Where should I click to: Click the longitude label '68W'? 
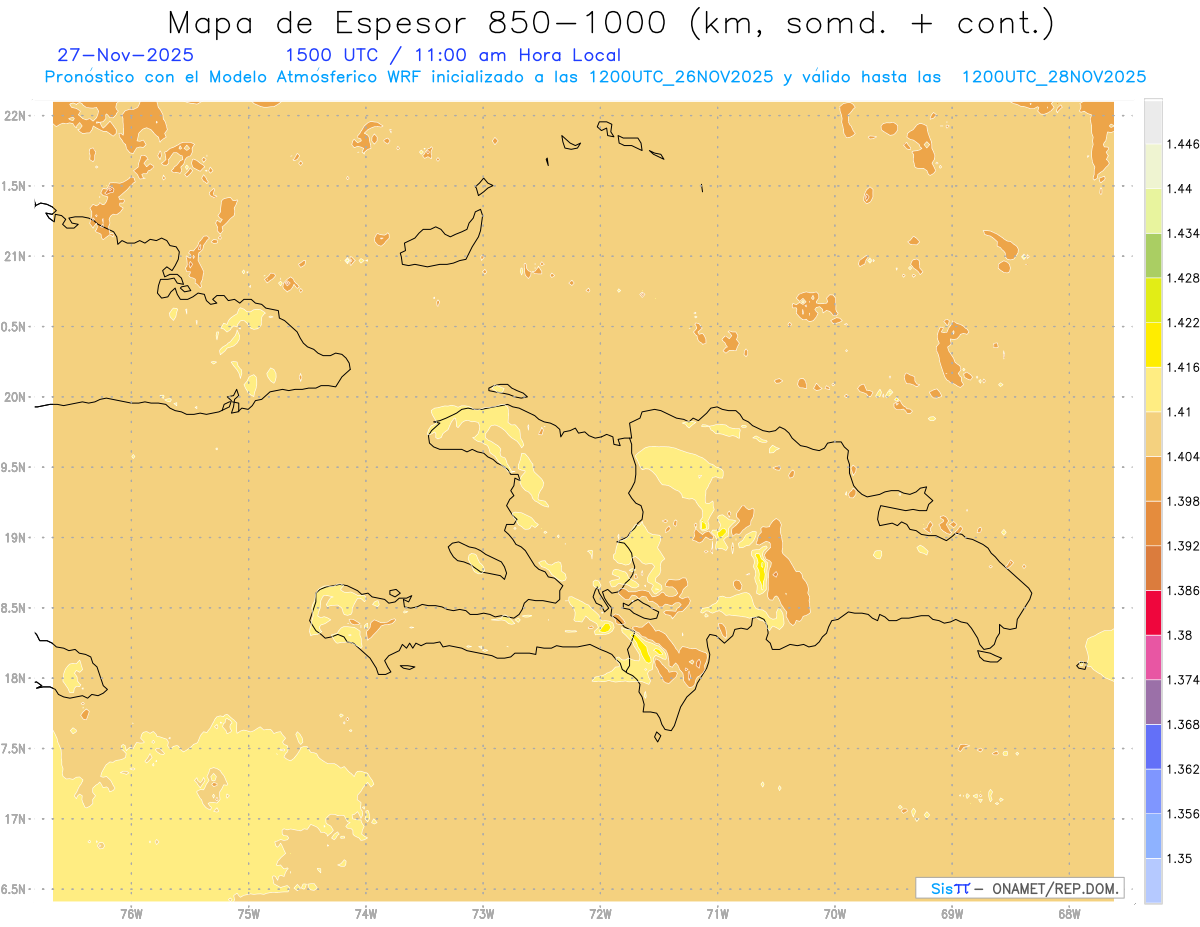[1069, 914]
